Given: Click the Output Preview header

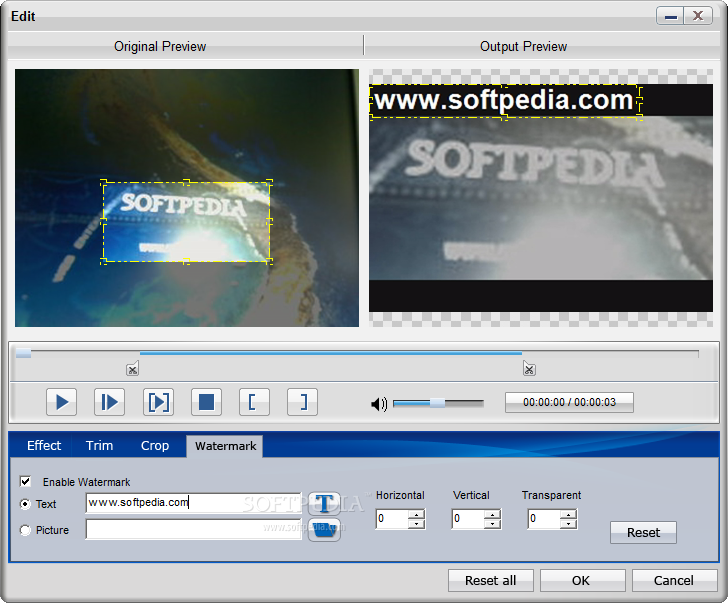Looking at the screenshot, I should (523, 46).
